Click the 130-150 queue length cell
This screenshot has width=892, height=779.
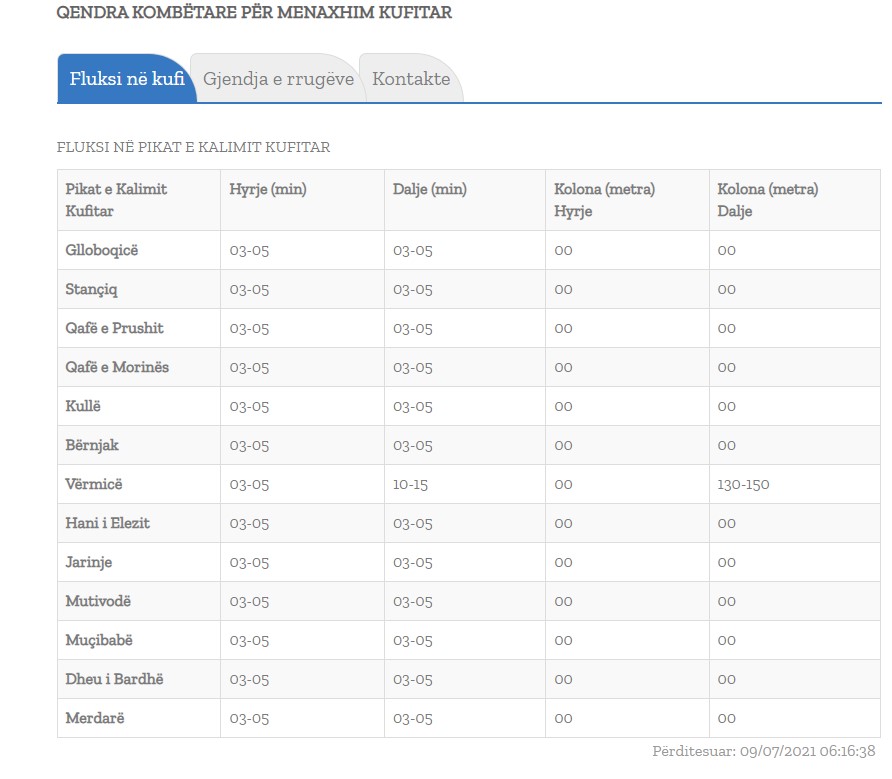pos(743,484)
